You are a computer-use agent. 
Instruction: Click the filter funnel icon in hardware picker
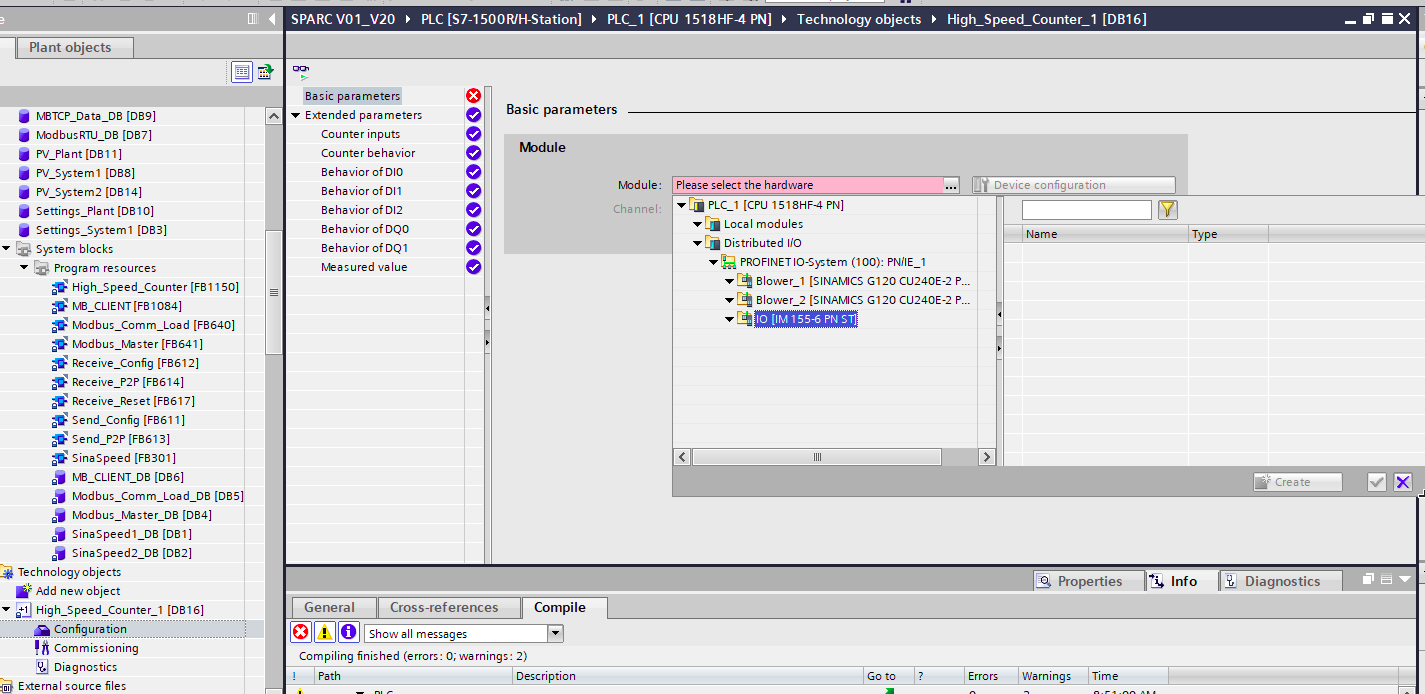tap(1167, 210)
